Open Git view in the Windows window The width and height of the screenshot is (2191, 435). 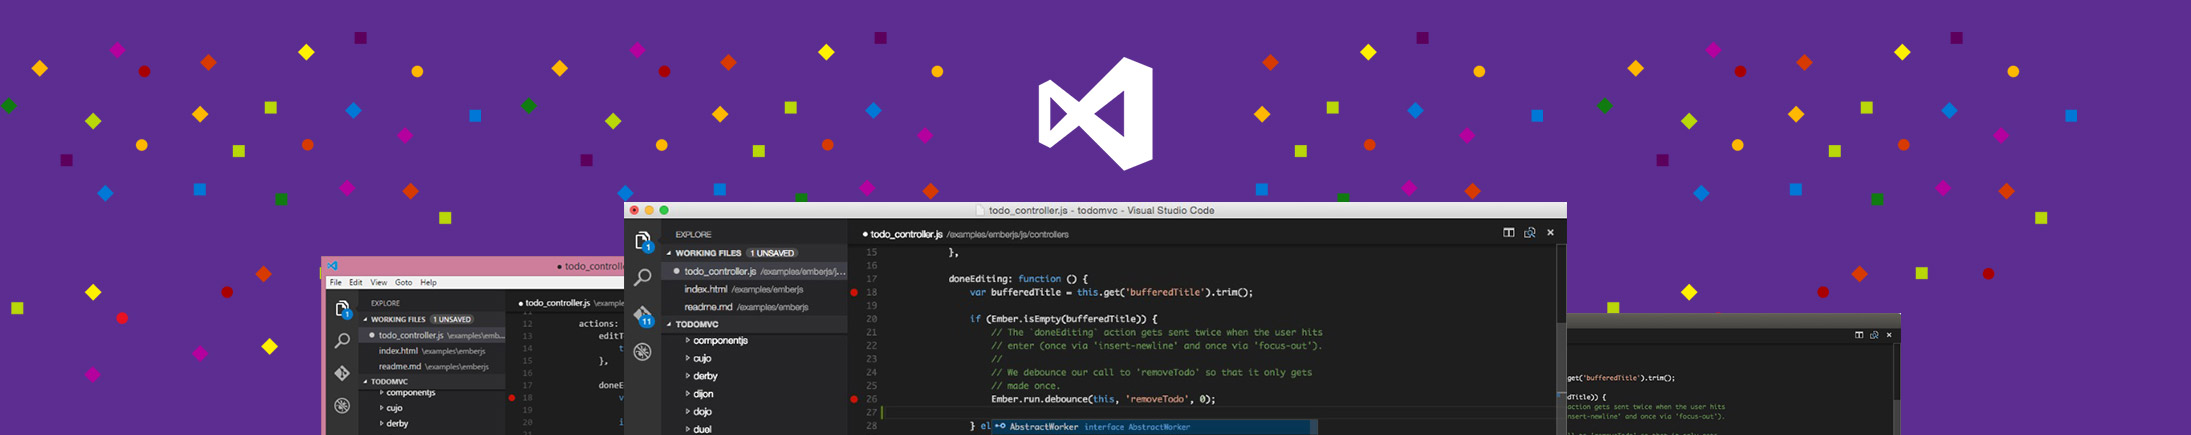point(342,373)
